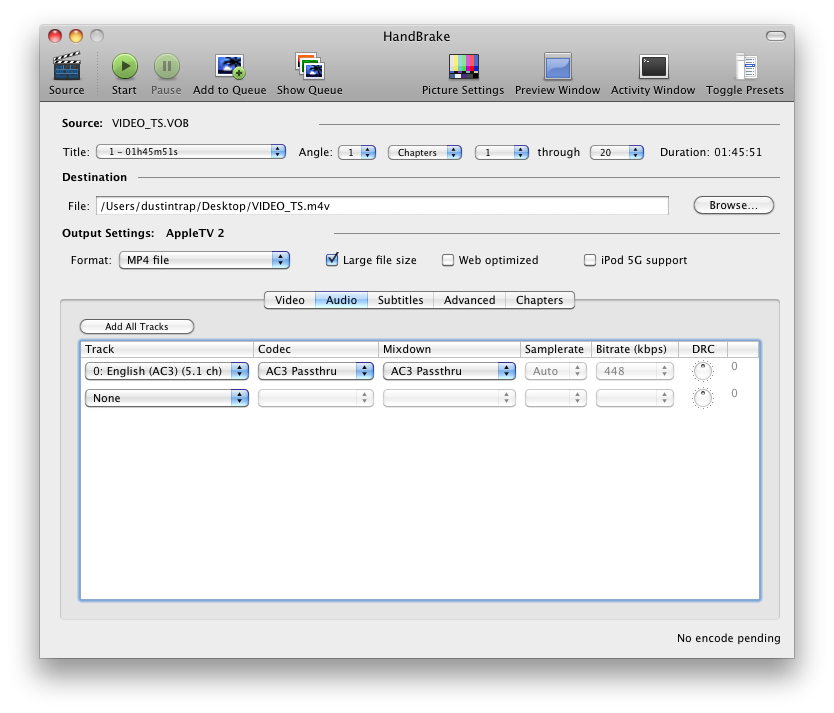834x713 pixels.
Task: Open the Samplerate dropdown showing Auto
Action: coord(556,371)
